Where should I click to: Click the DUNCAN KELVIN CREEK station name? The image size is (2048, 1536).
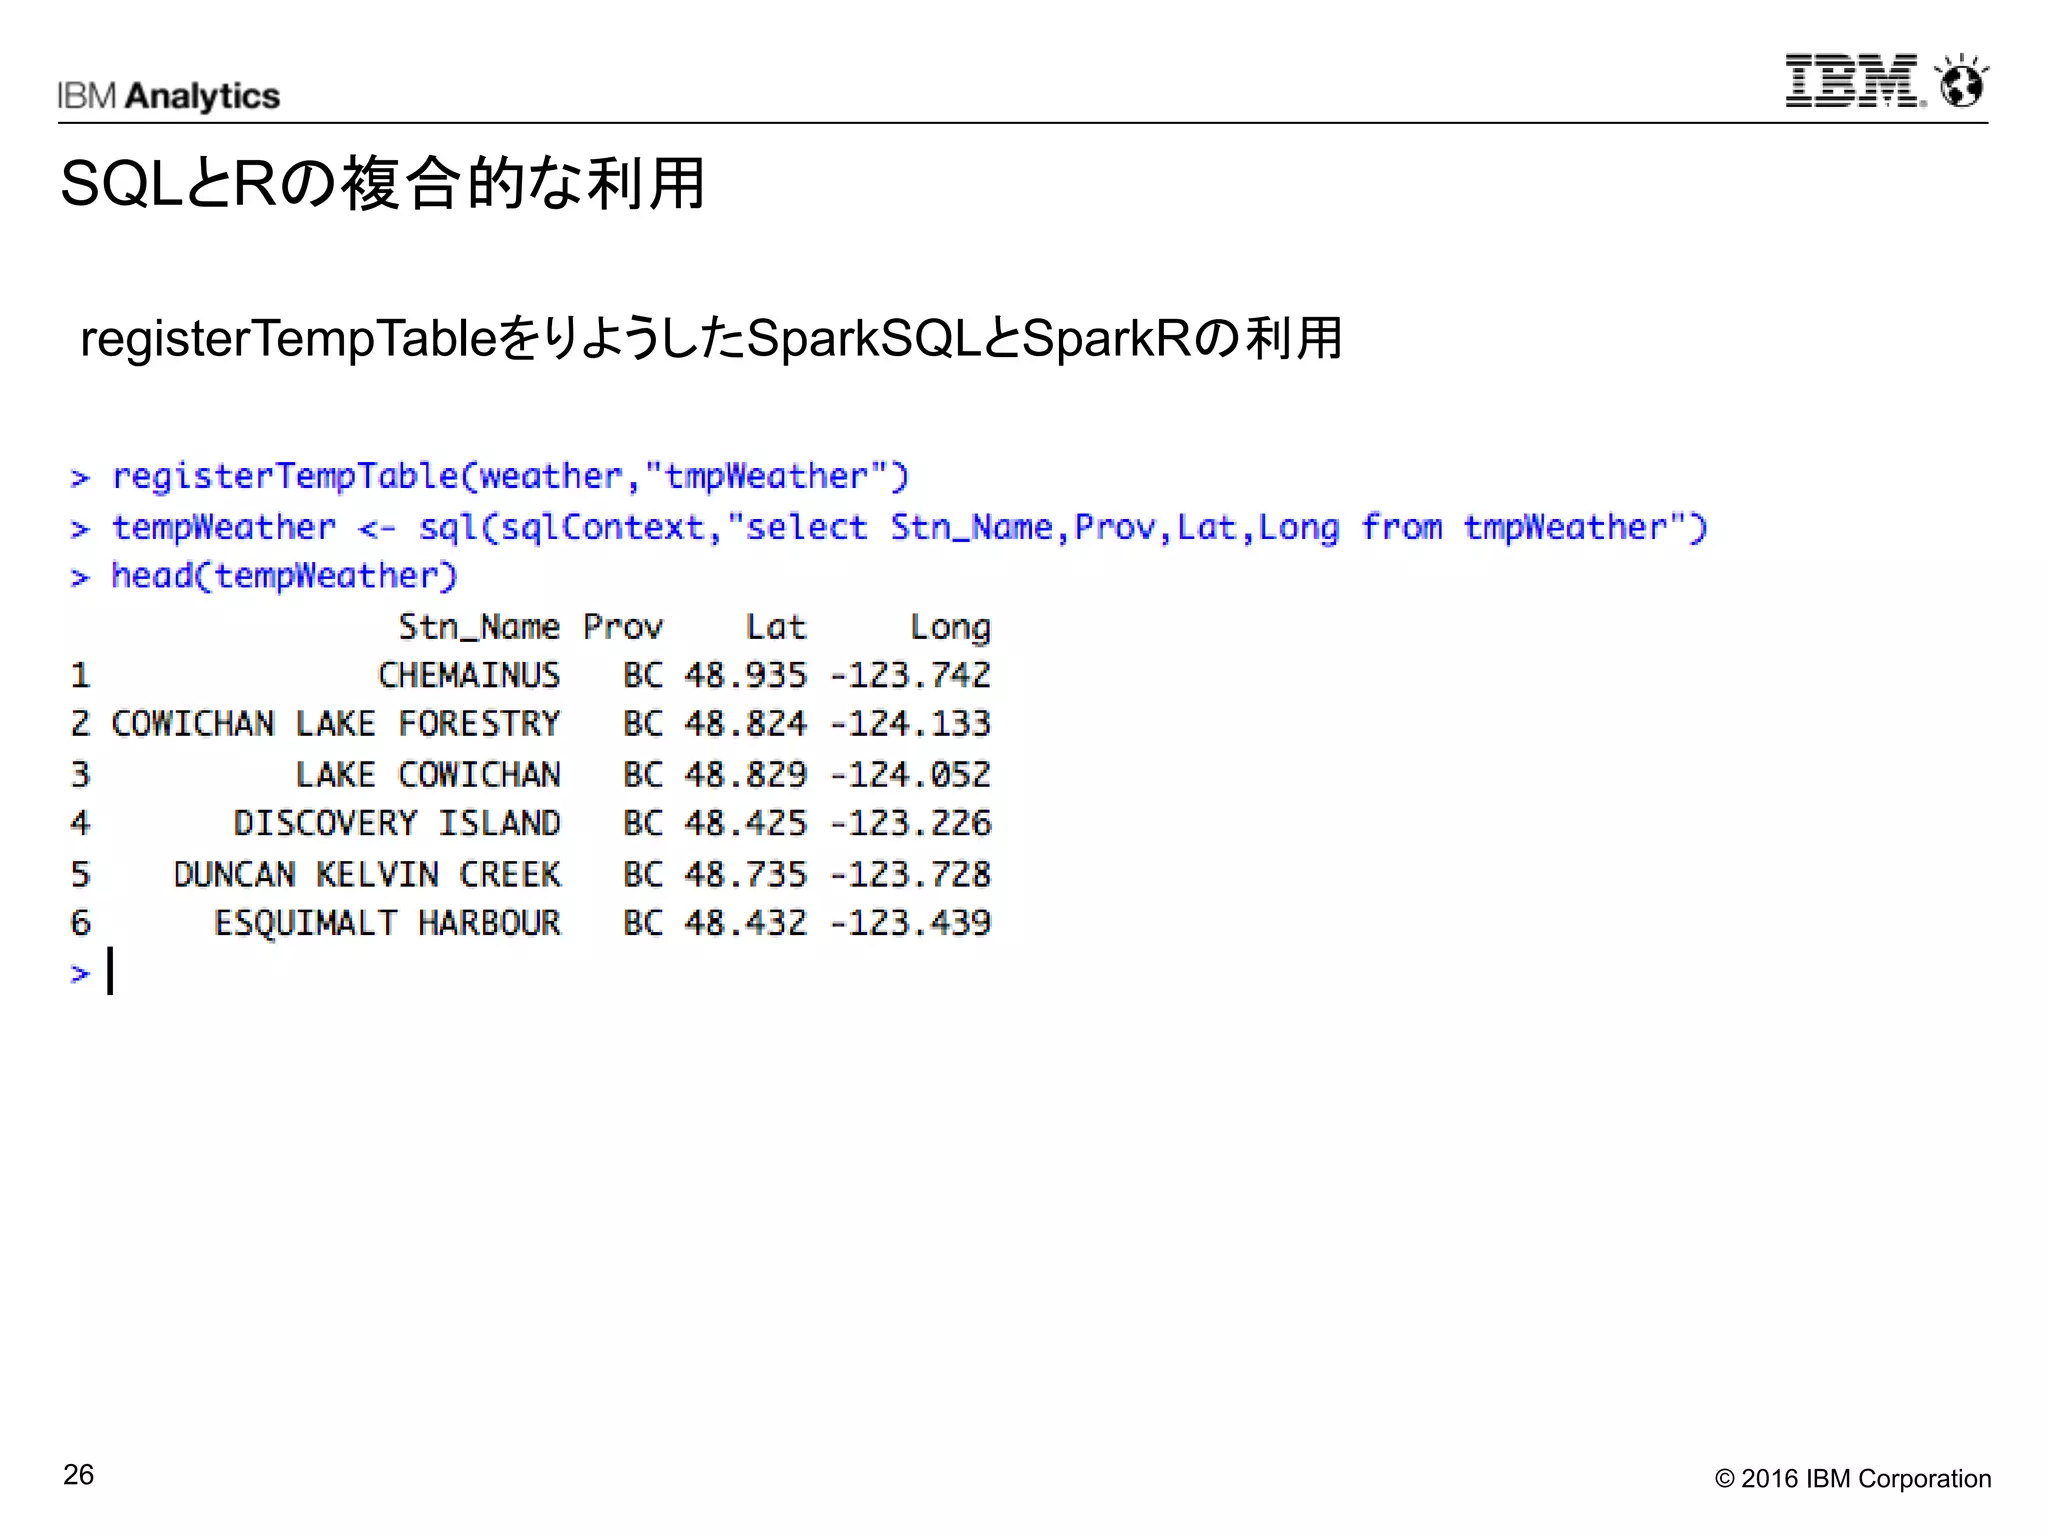coord(367,874)
